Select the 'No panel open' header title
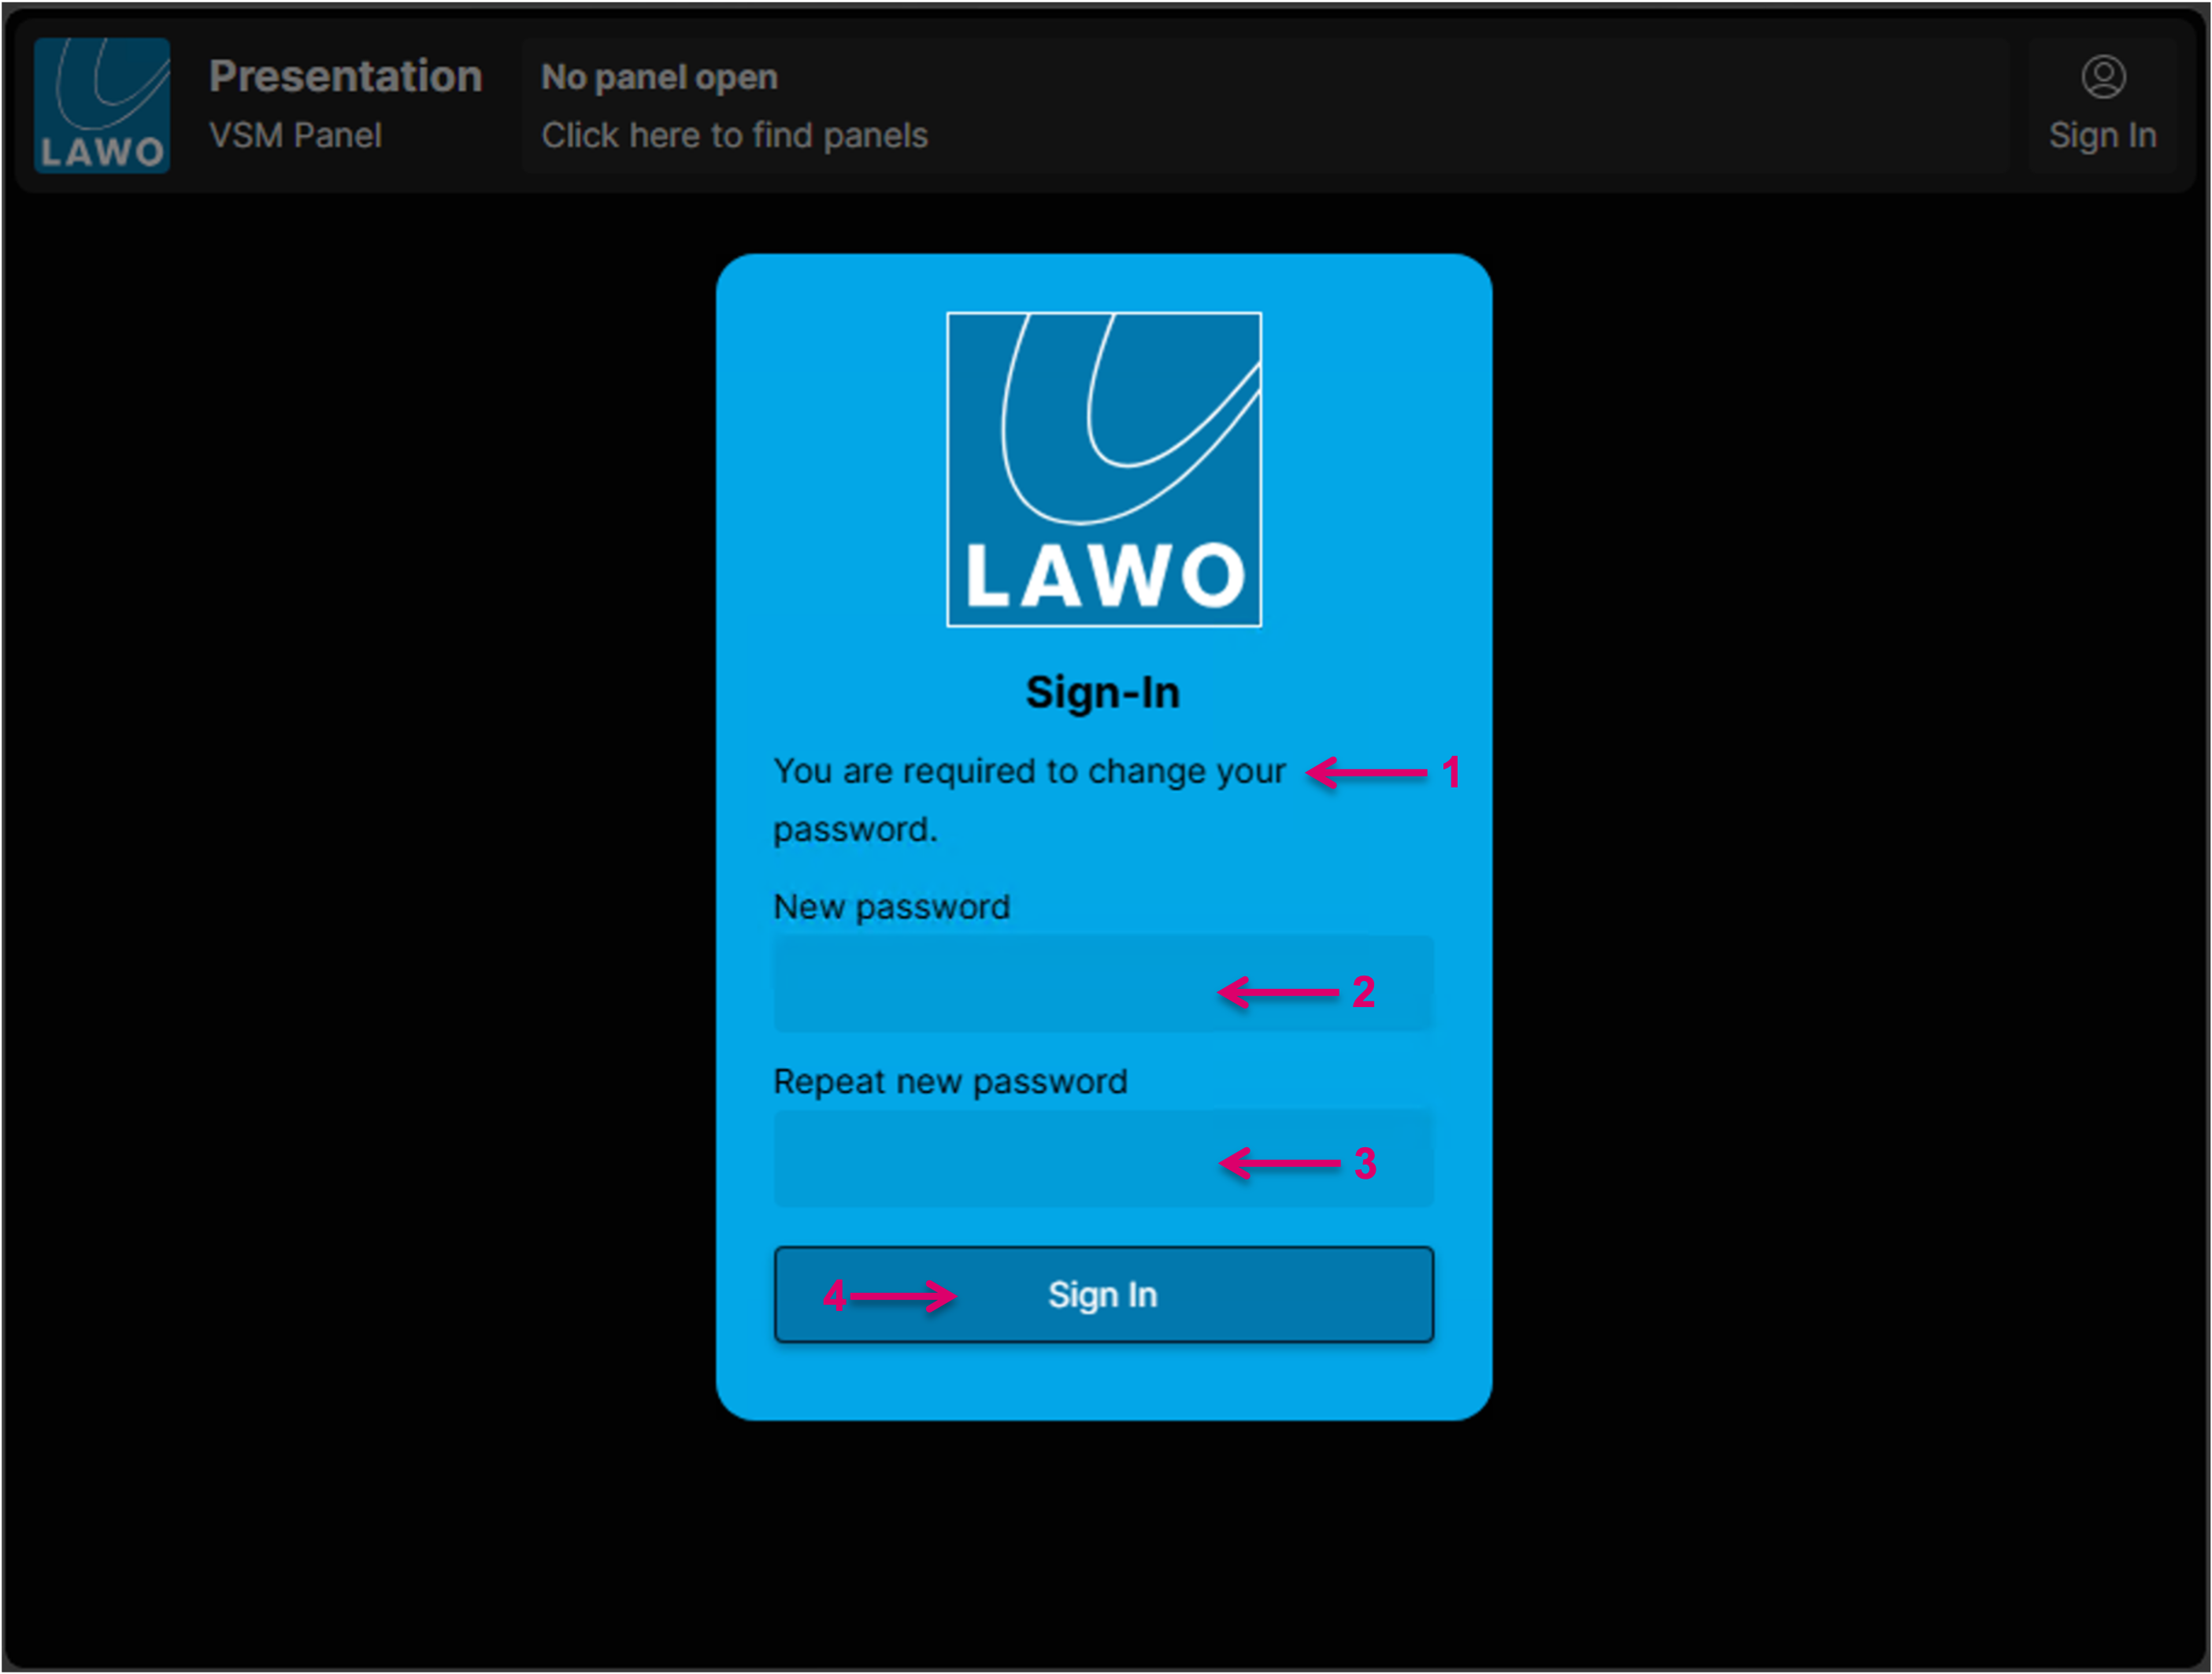This screenshot has height=1674, width=2212. click(x=659, y=77)
